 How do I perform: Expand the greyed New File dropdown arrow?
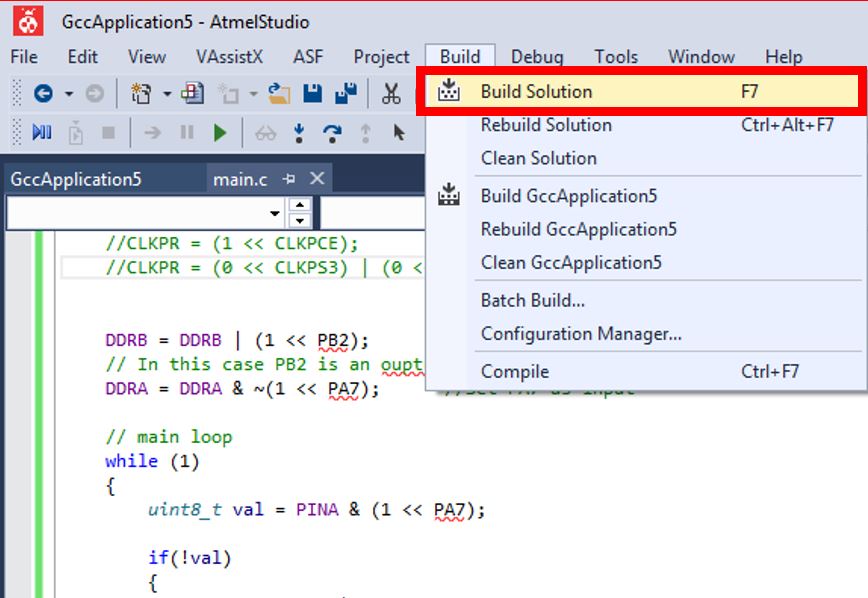[254, 94]
